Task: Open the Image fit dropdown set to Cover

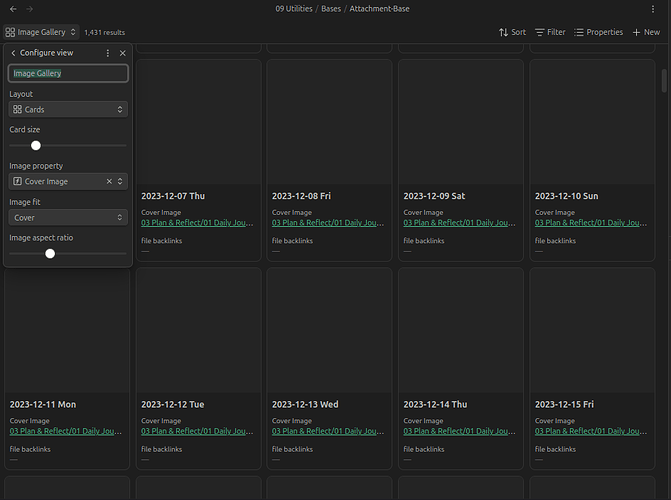Action: click(x=68, y=217)
